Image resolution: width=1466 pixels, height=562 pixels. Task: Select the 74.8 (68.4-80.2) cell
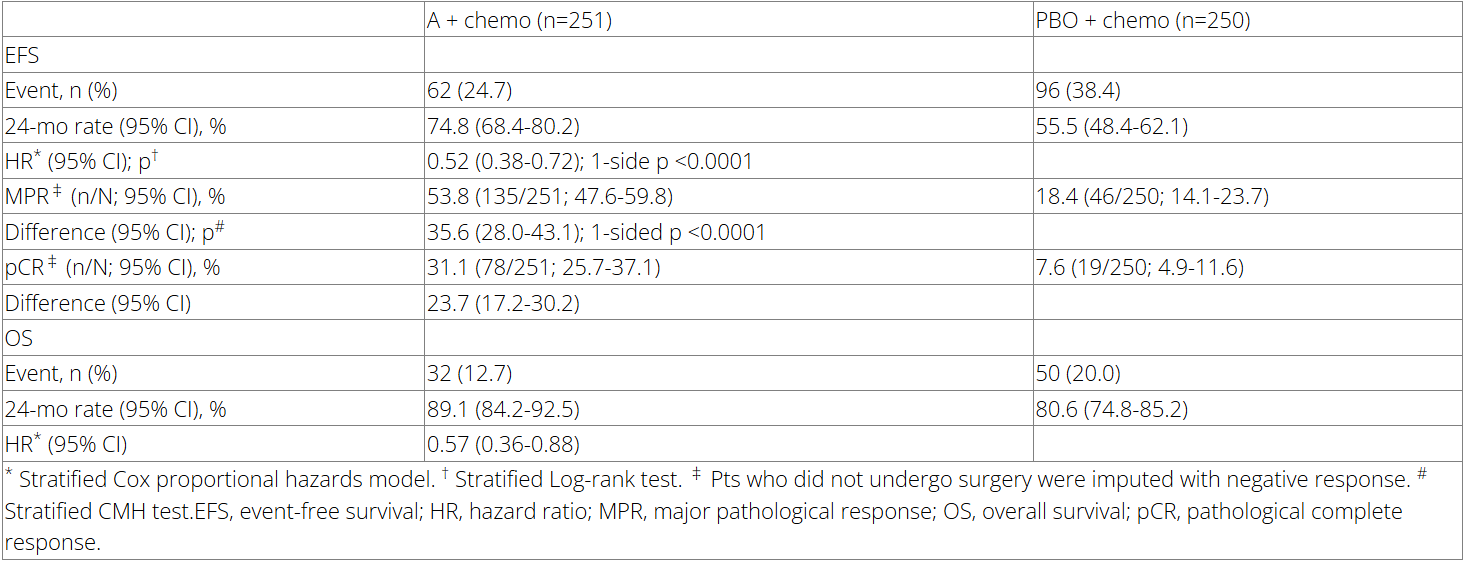503,126
